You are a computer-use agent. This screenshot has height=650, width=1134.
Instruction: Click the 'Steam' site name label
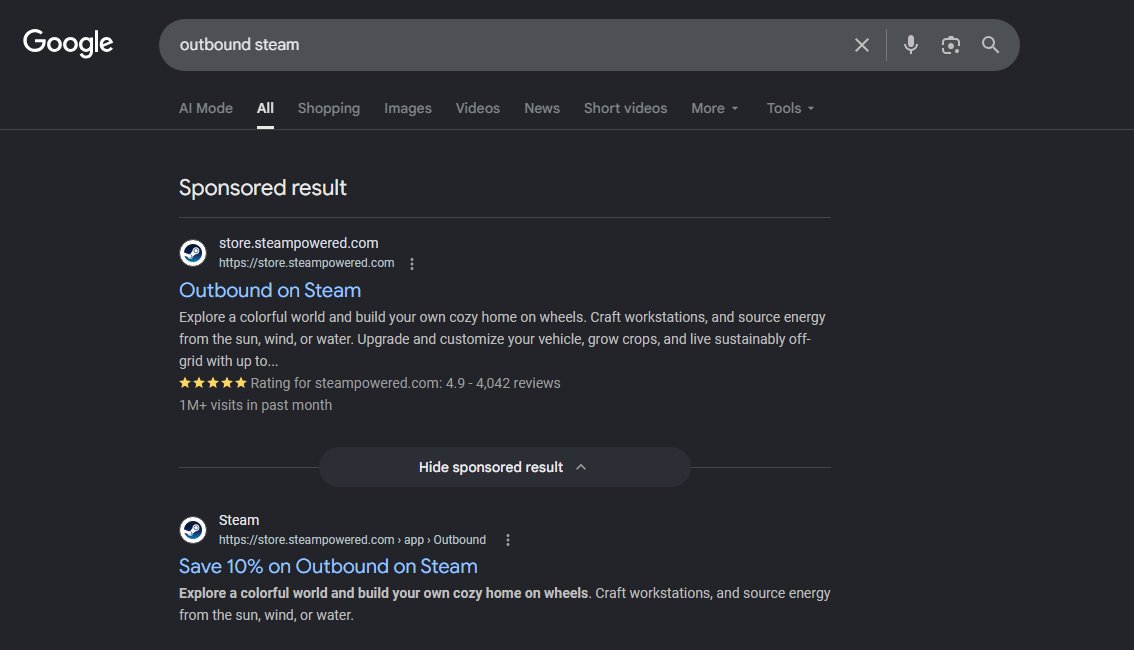coord(239,521)
